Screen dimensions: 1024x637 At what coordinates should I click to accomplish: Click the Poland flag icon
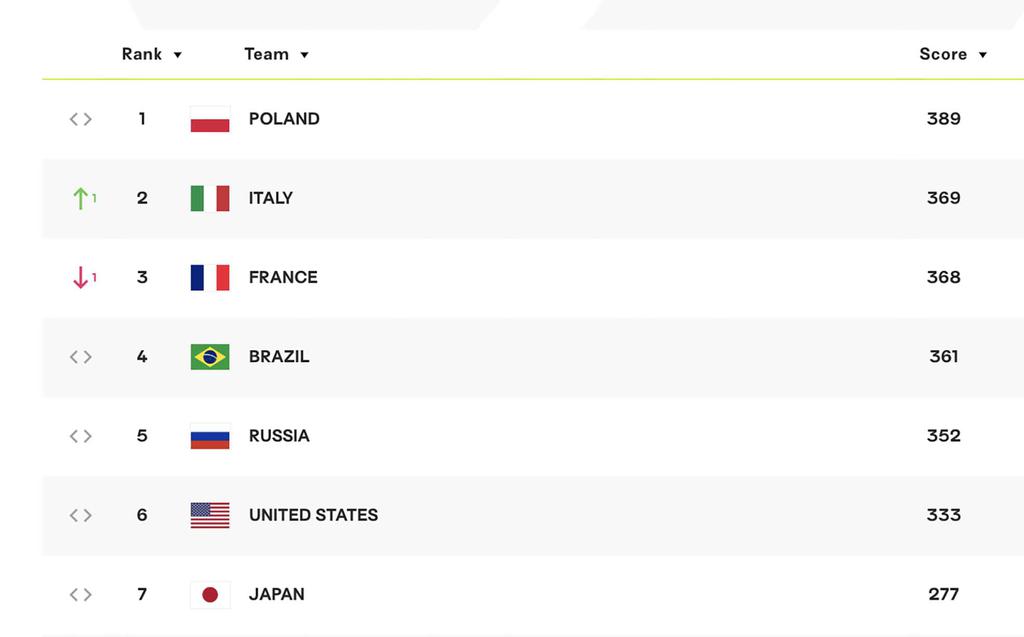tap(210, 119)
